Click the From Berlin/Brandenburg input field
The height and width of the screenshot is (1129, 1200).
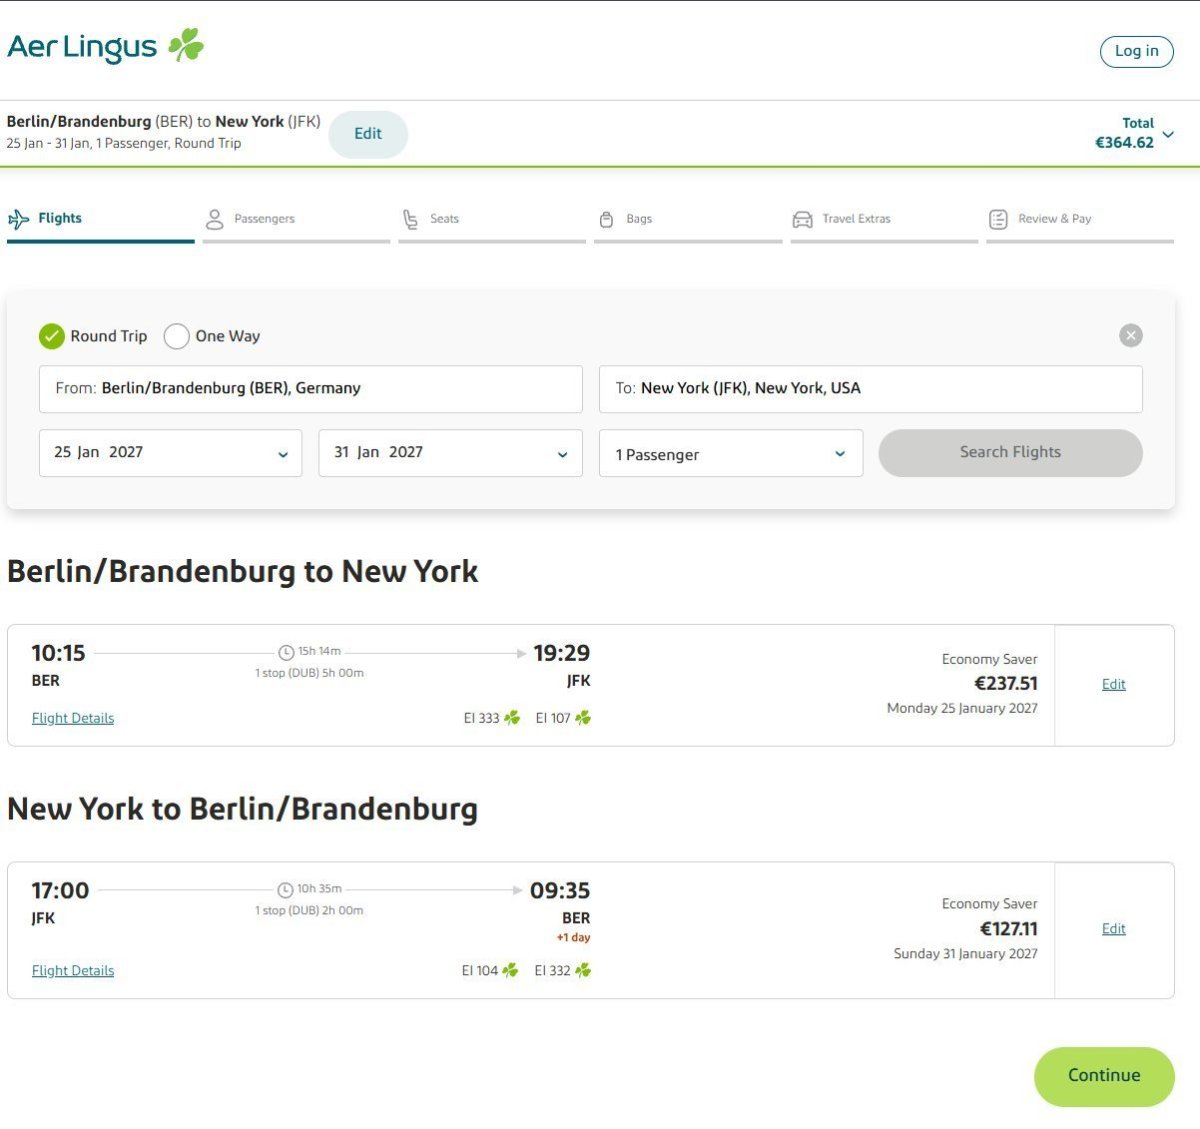pos(311,389)
